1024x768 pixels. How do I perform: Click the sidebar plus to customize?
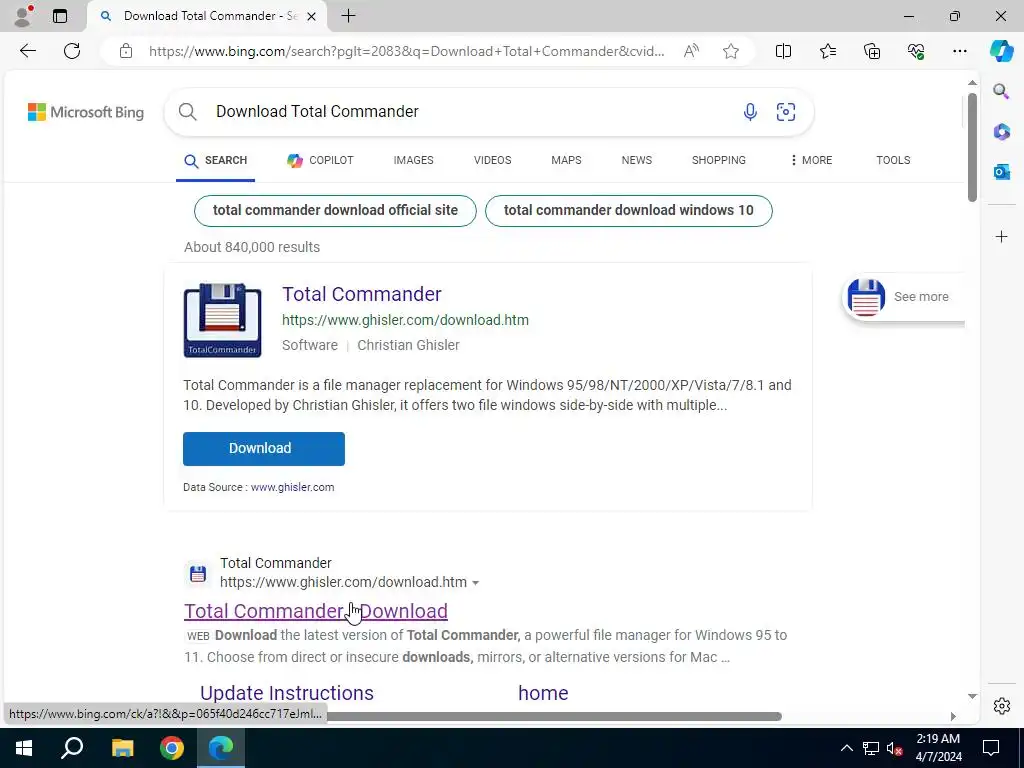[1001, 236]
